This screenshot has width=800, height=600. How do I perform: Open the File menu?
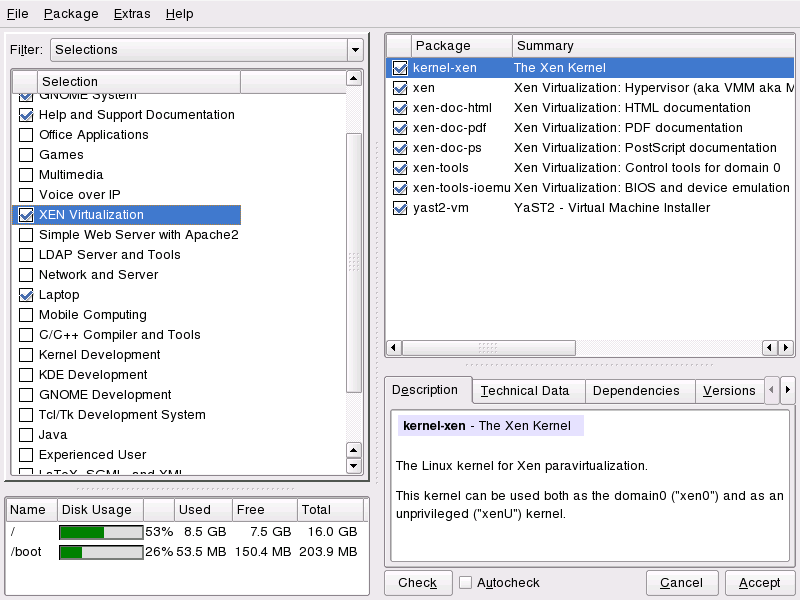17,14
